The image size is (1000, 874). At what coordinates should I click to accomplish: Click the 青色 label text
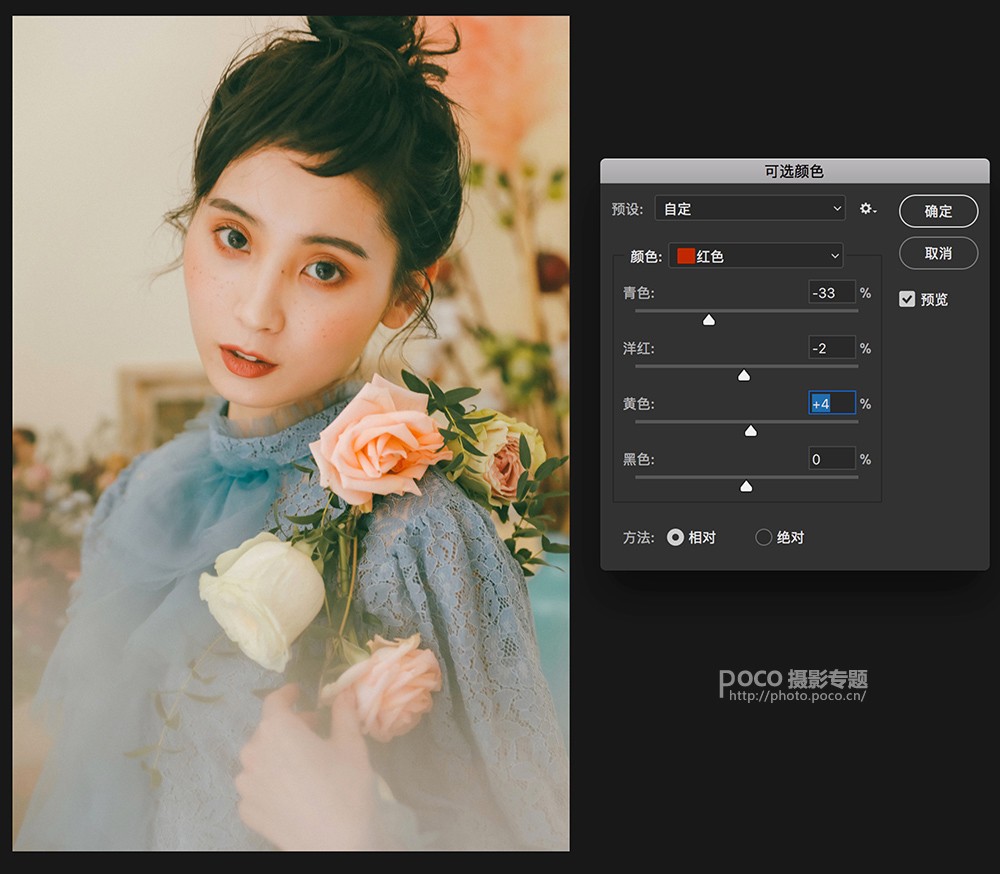638,293
